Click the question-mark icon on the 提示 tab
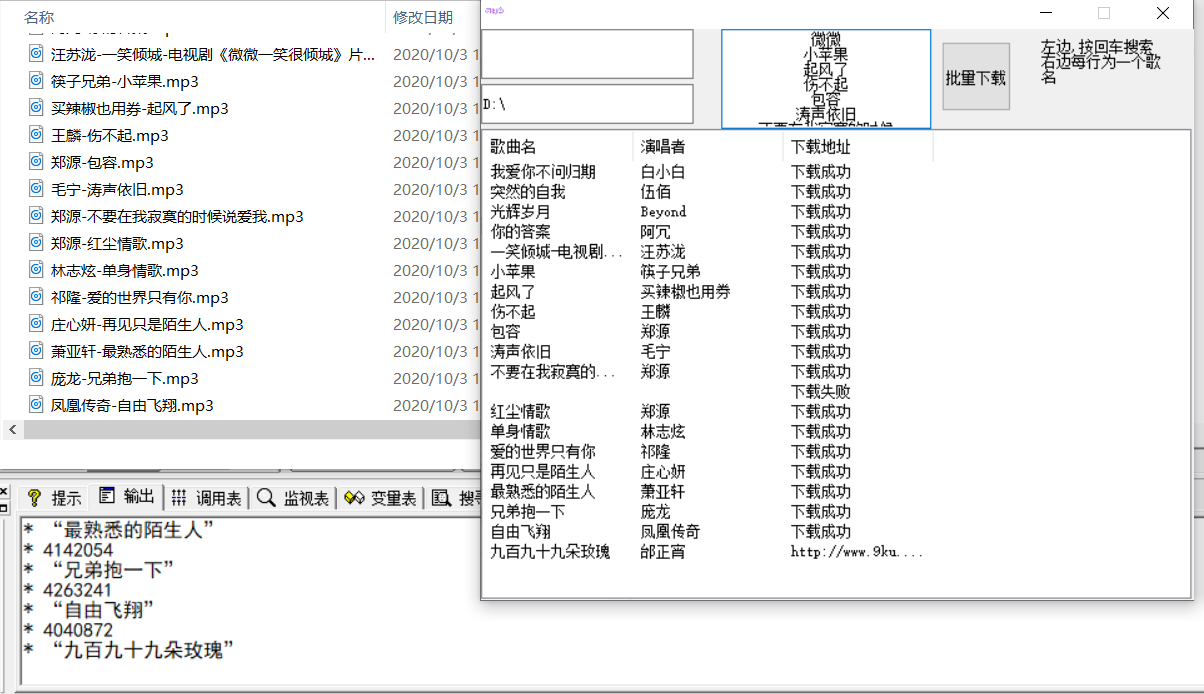The image size is (1204, 694). (x=35, y=498)
